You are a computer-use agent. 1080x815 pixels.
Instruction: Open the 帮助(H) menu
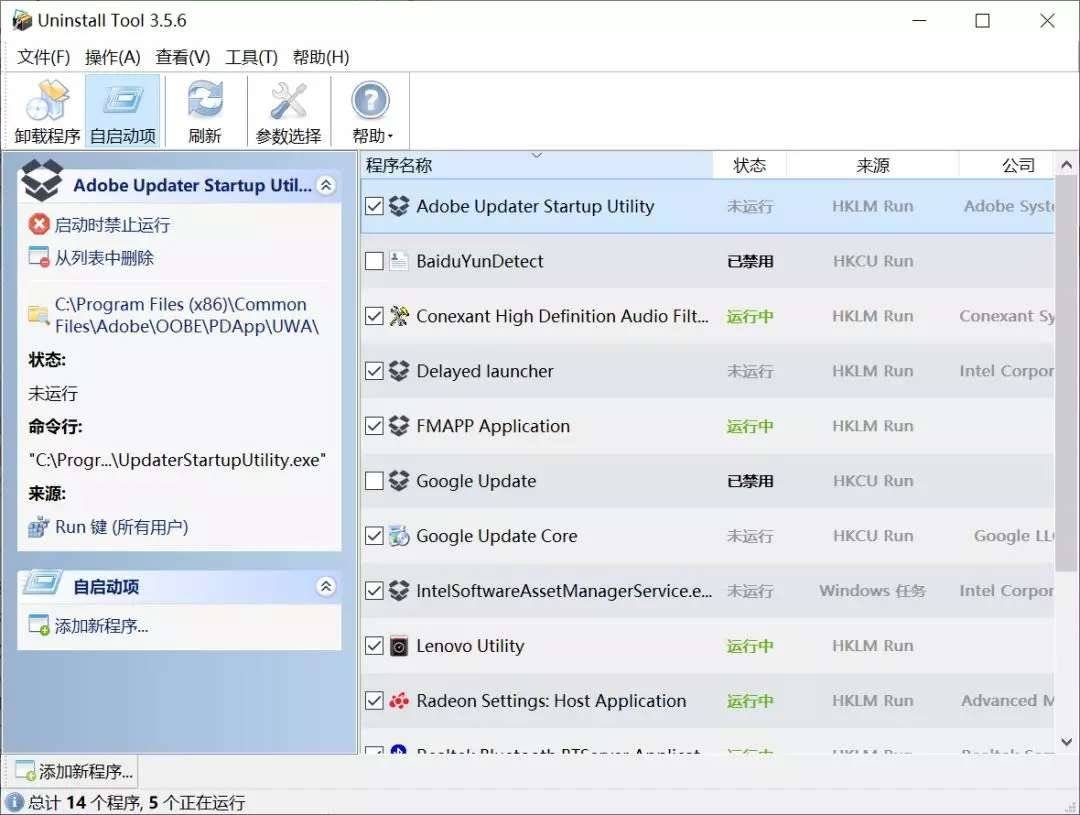(321, 57)
